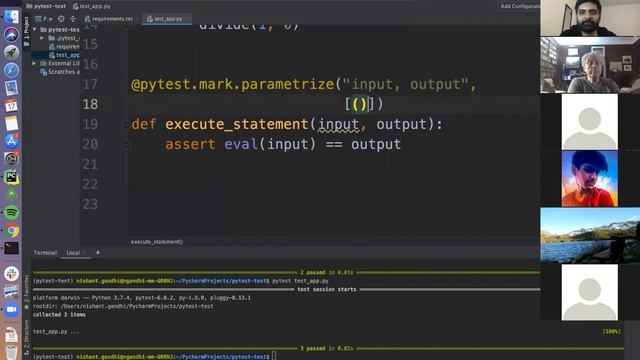
Task: Expand the .pytest_cache folder
Action: (x=42, y=38)
